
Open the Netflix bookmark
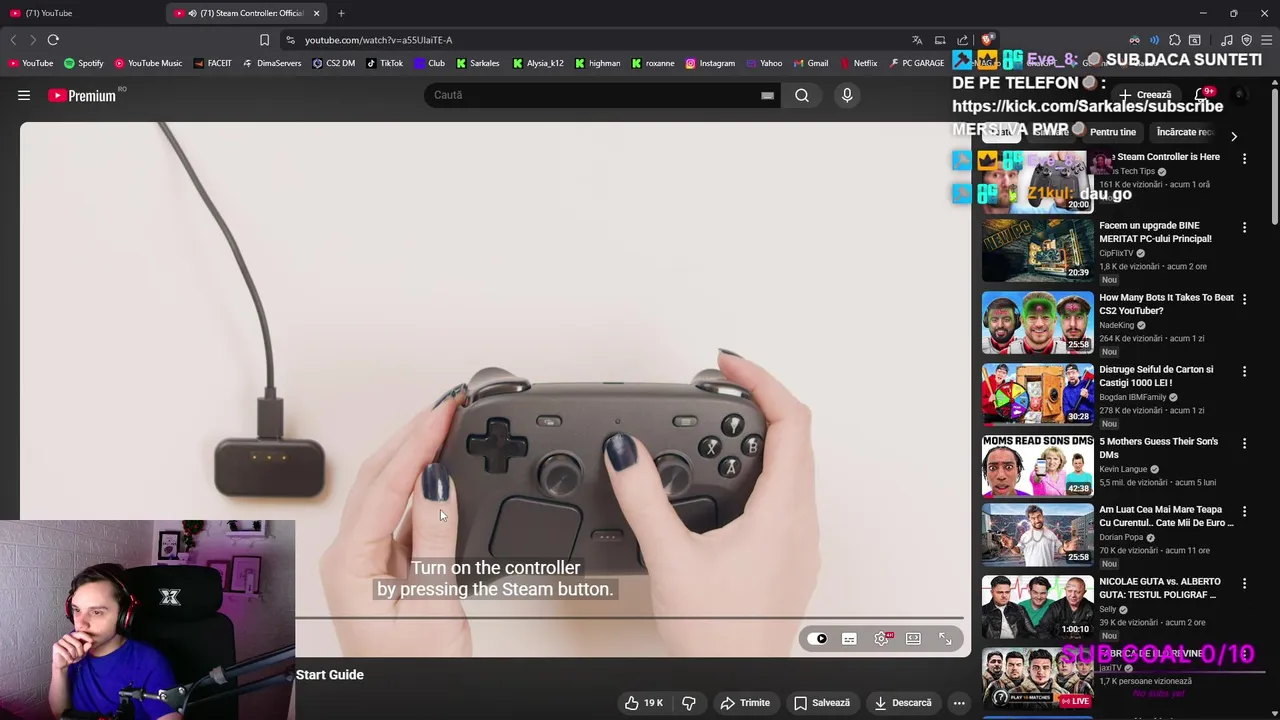click(x=858, y=63)
